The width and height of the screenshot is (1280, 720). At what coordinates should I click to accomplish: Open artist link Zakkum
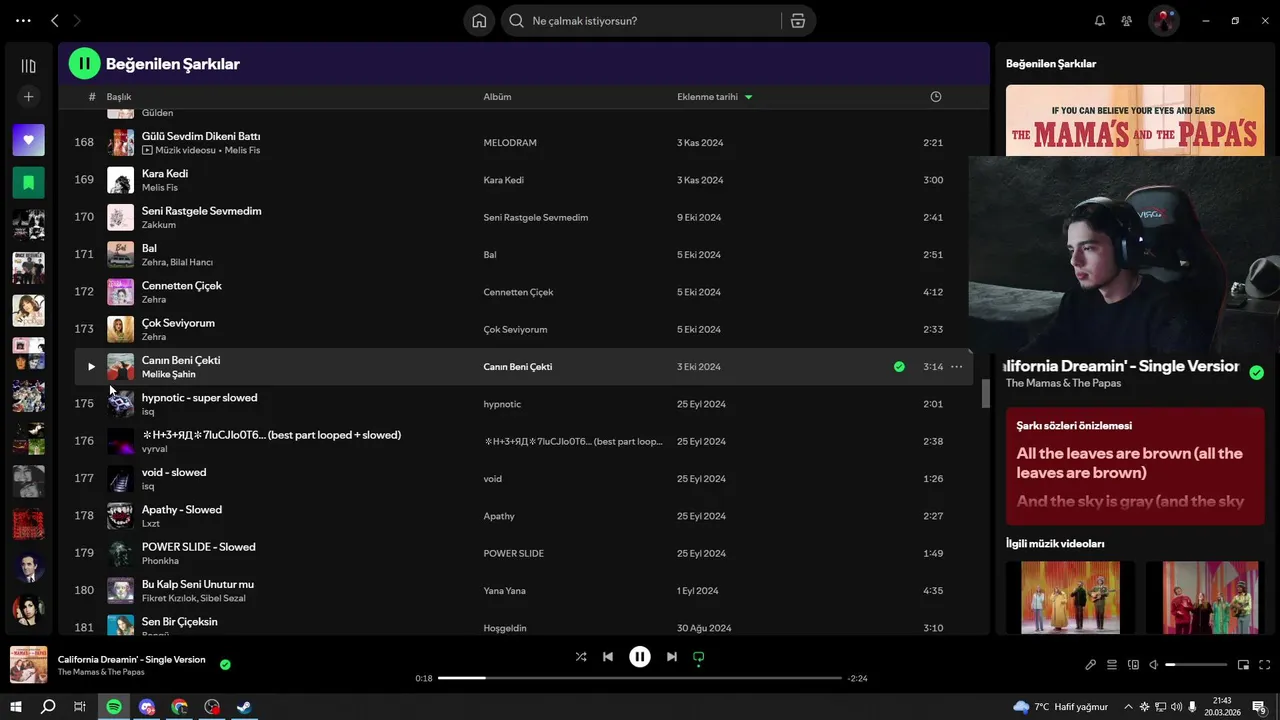158,225
